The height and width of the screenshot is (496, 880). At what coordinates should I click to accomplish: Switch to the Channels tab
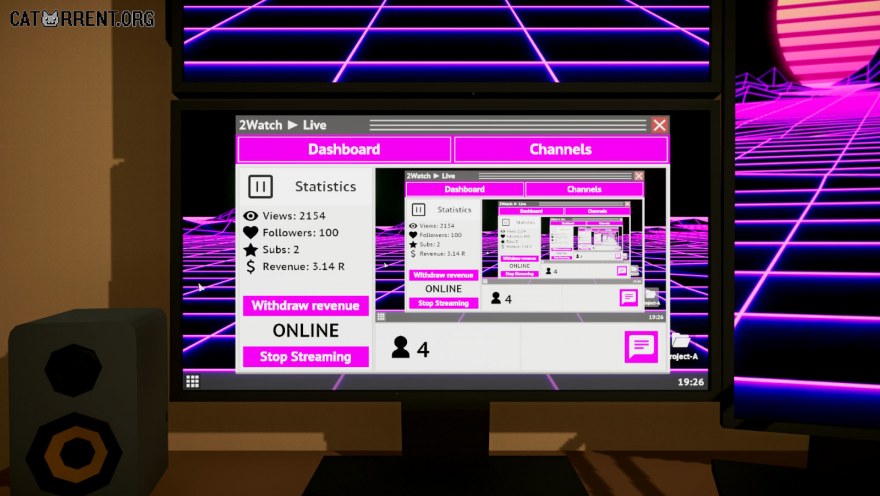tap(561, 149)
